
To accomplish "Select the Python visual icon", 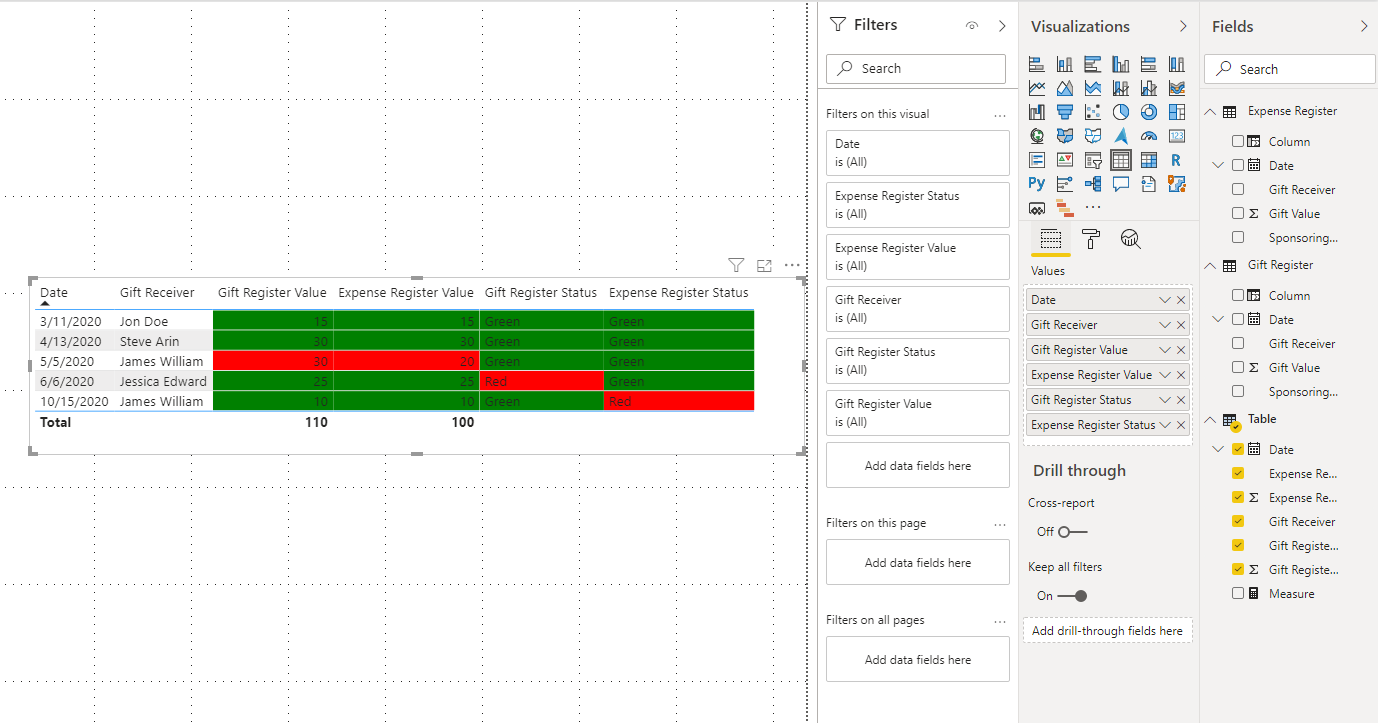I will coord(1037,184).
